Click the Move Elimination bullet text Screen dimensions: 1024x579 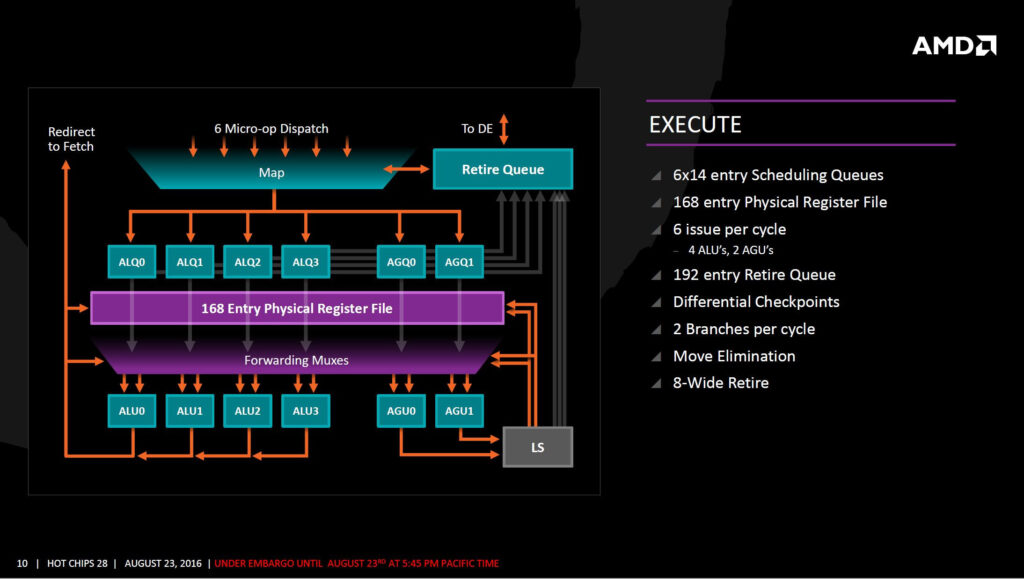tap(734, 356)
